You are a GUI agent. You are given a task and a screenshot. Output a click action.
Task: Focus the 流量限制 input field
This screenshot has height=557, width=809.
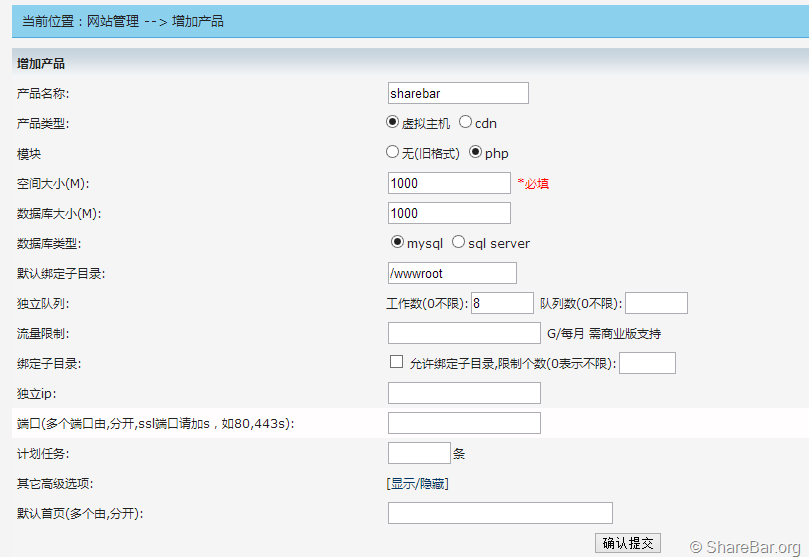(463, 333)
